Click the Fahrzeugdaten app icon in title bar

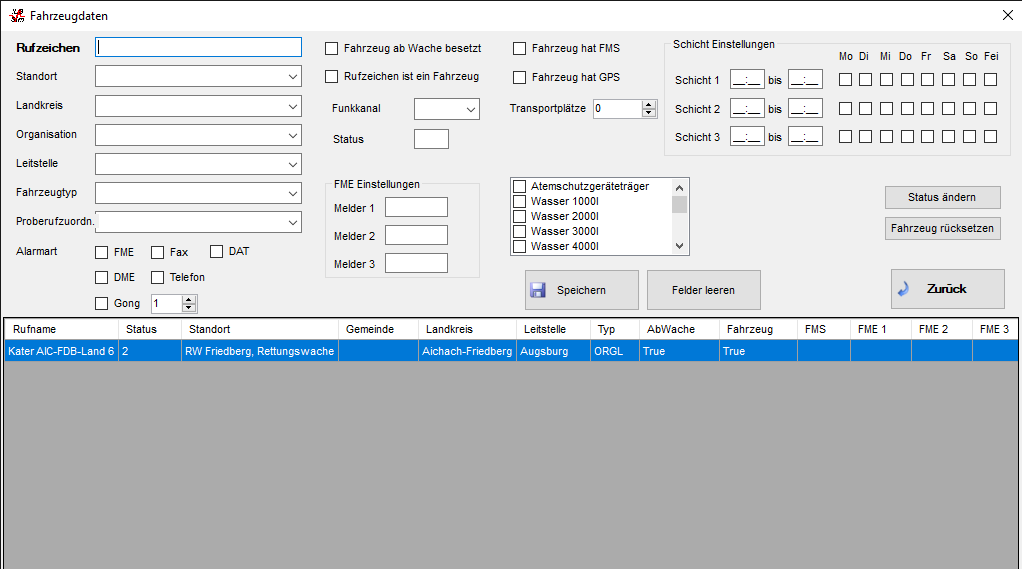click(x=17, y=16)
